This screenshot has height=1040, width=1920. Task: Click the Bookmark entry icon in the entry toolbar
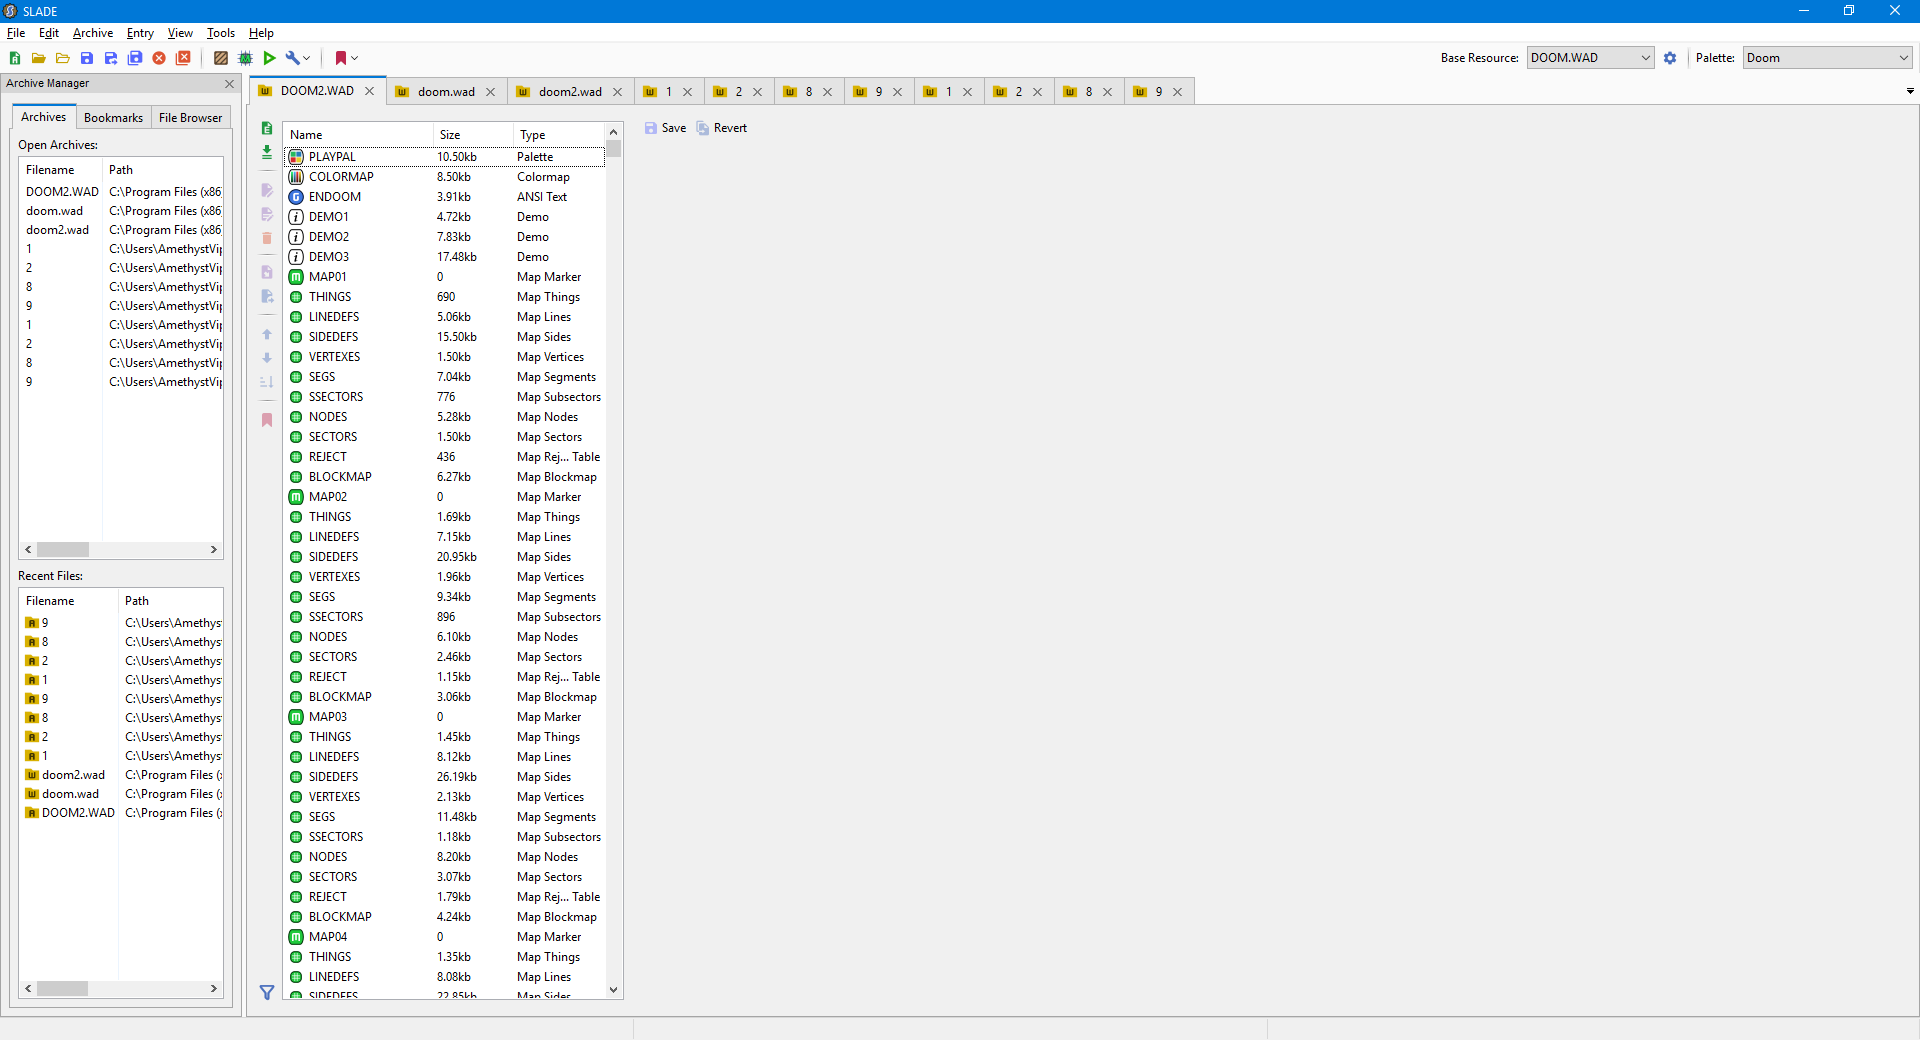(x=267, y=420)
